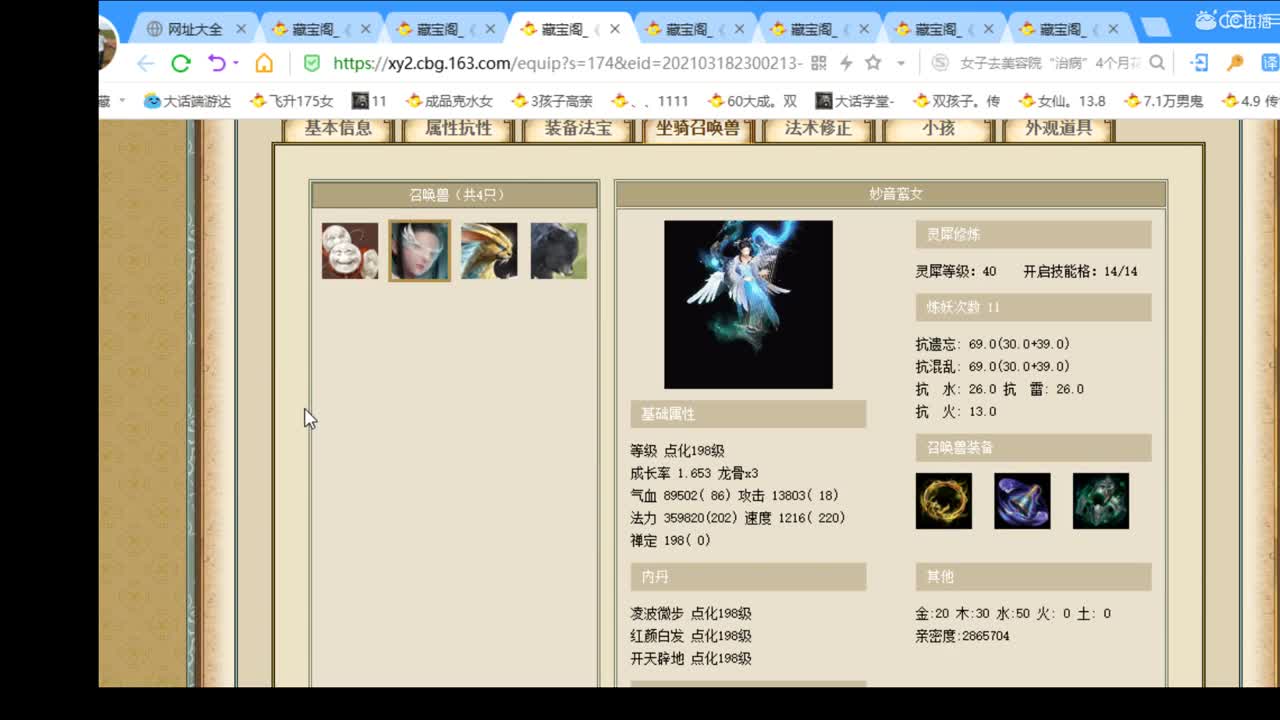Click the 亲密度:2865704 value

962,636
